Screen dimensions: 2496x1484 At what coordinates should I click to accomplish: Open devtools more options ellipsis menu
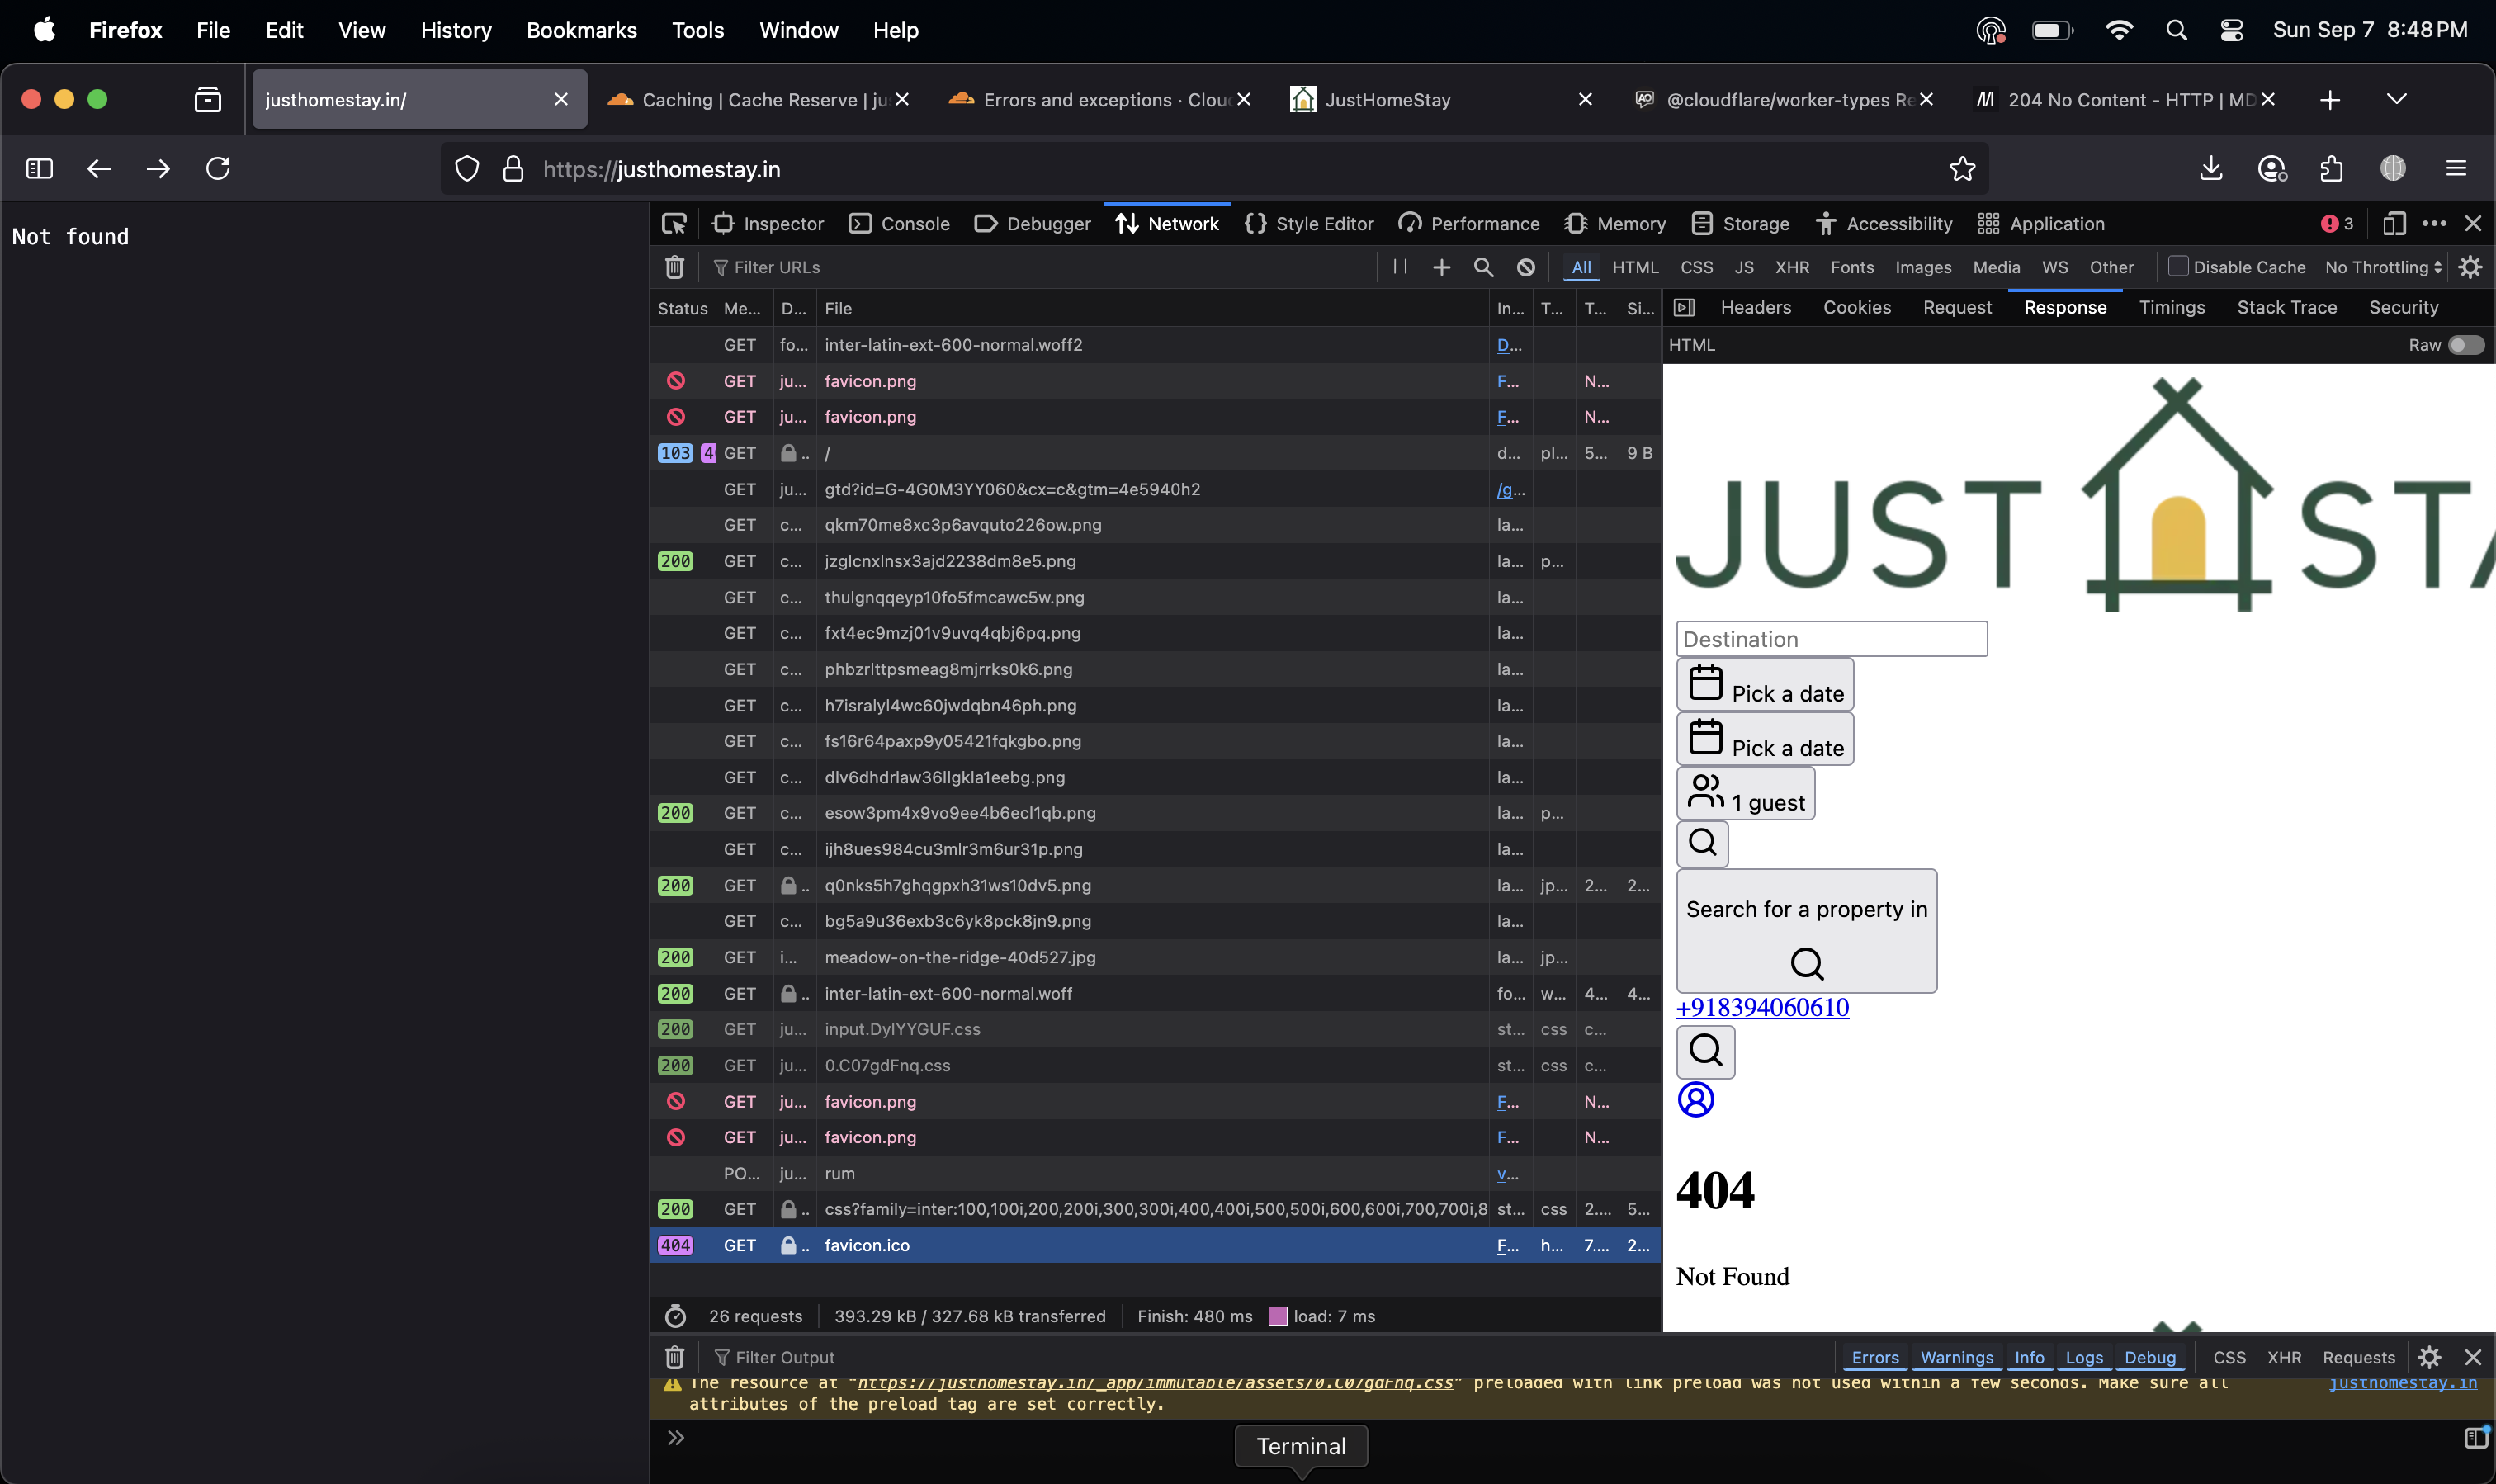pos(2434,224)
